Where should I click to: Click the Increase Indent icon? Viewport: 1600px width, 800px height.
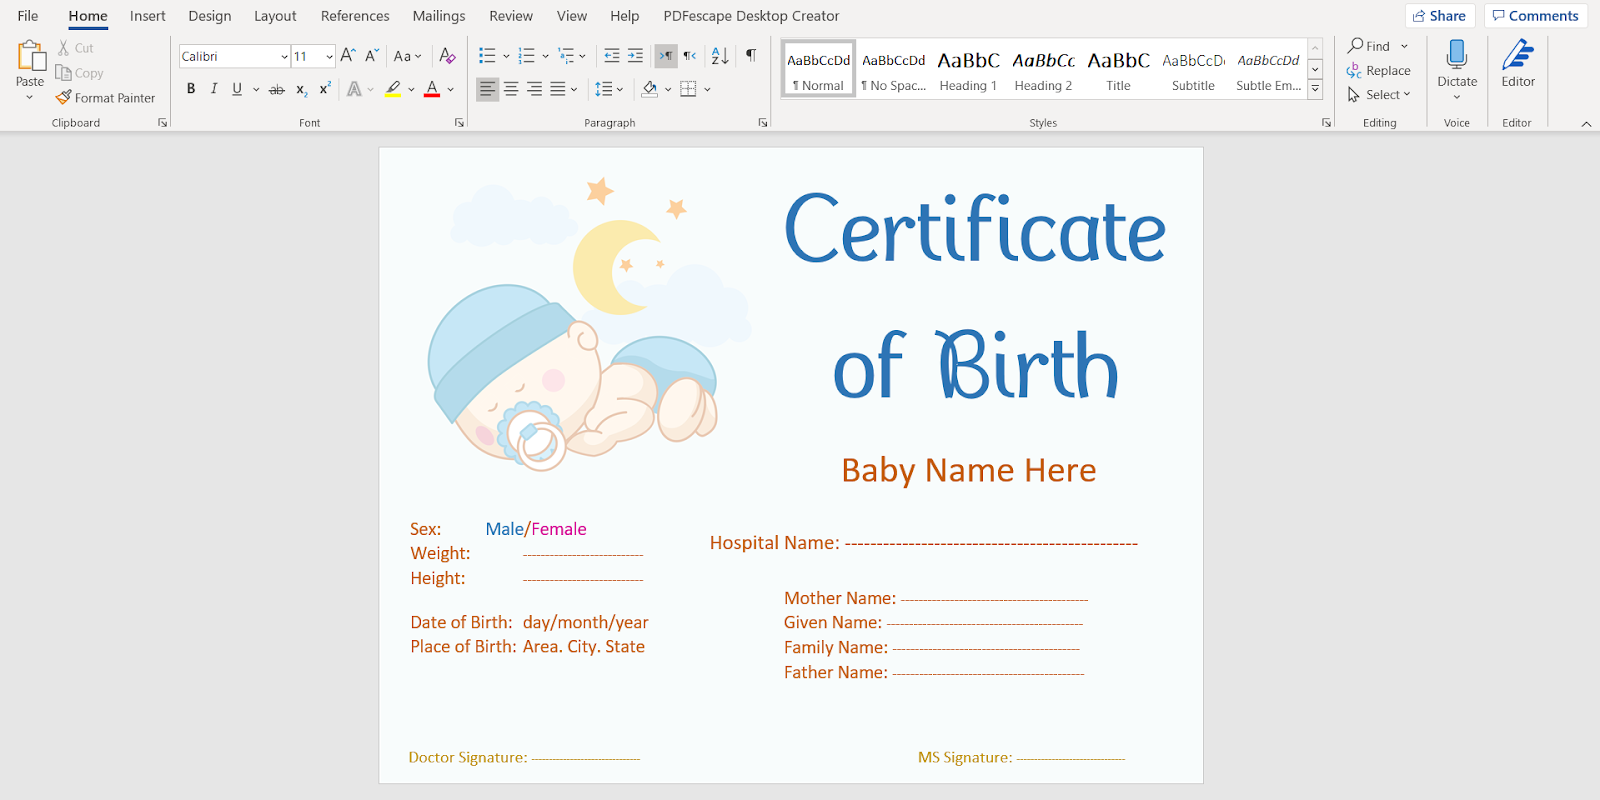[635, 56]
